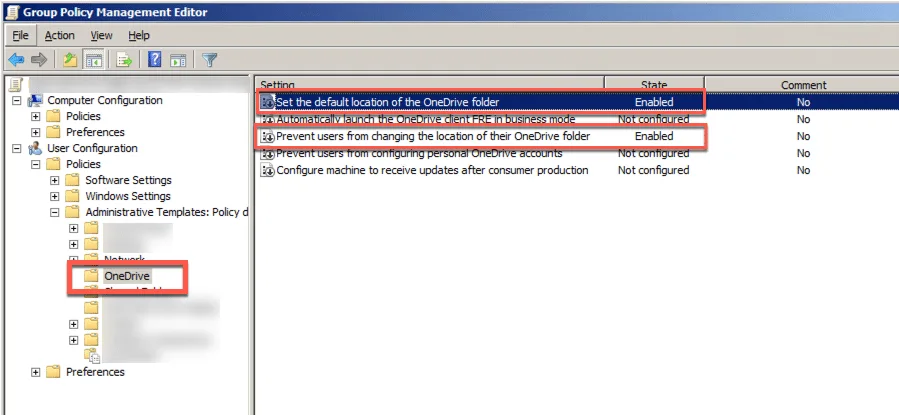Expand the Software Settings tree node
This screenshot has height=415, width=899.
coord(55,181)
